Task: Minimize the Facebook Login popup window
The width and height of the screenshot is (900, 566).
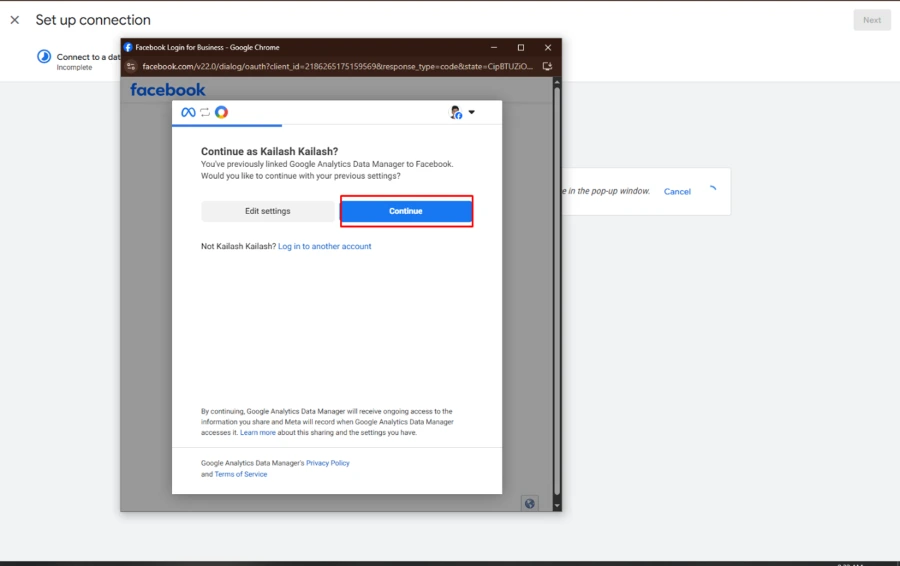Action: click(494, 48)
